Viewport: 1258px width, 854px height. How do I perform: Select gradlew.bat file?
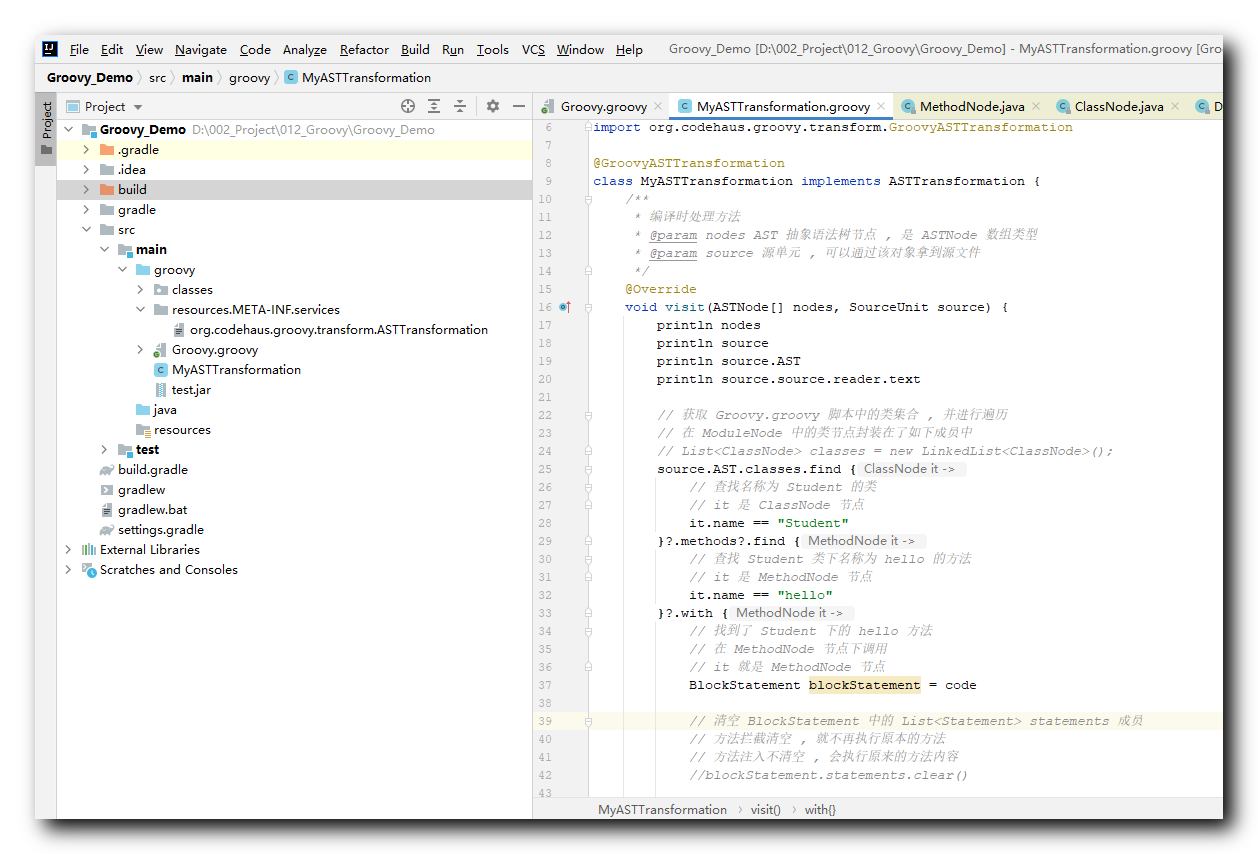point(152,509)
